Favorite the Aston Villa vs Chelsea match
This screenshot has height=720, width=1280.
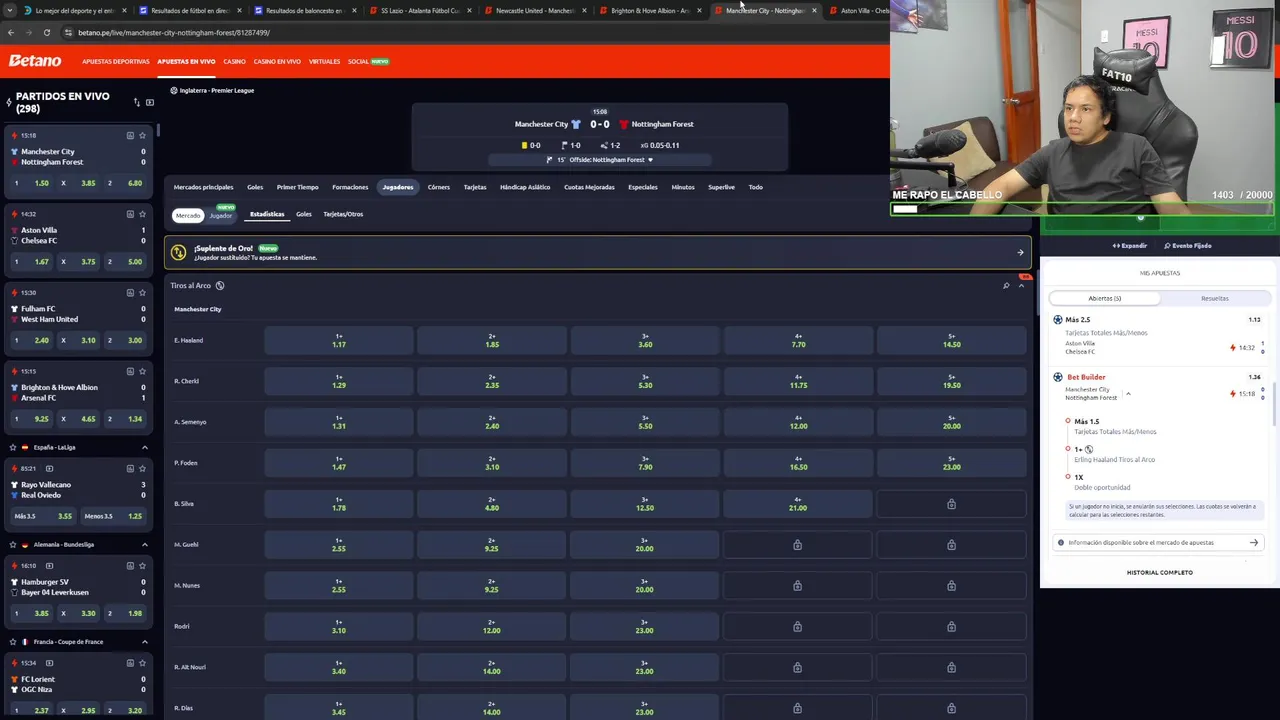(143, 214)
